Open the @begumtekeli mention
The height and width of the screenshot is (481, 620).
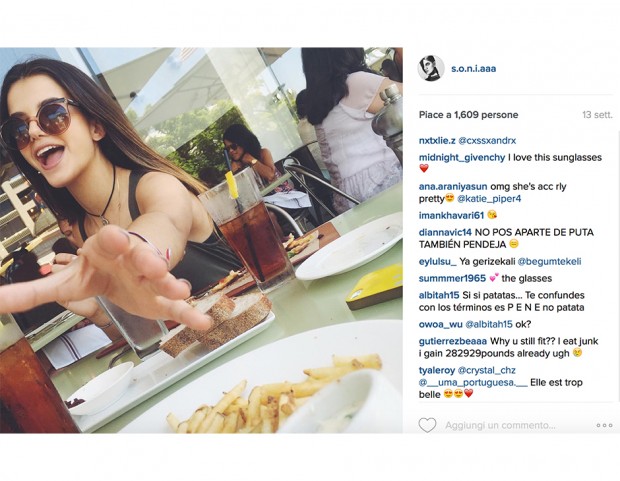pos(549,261)
